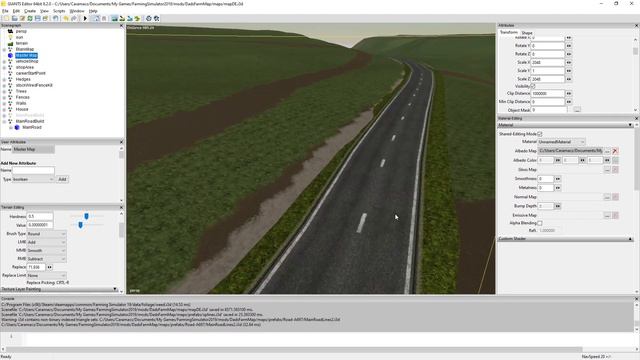The width and height of the screenshot is (640, 360).
Task: Open the RMB Subtract dropdown
Action: coord(46,259)
